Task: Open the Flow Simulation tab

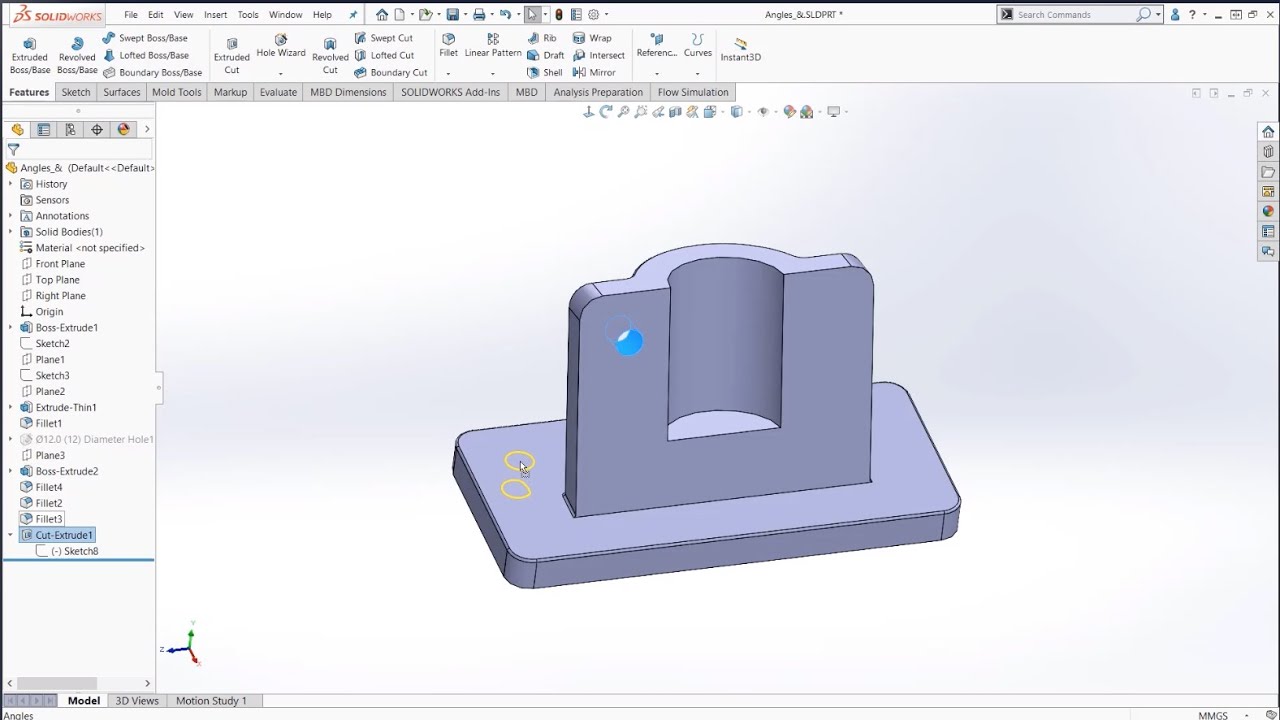Action: 693,92
